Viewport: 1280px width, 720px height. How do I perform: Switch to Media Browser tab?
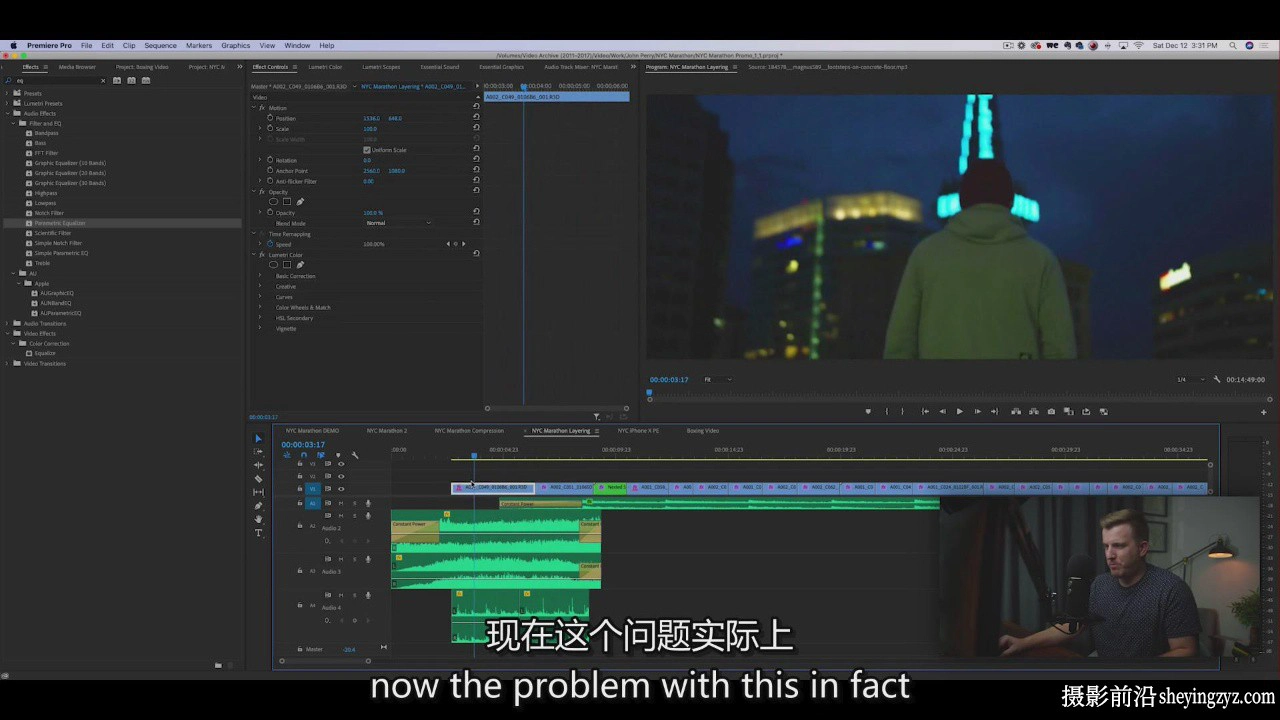point(77,67)
